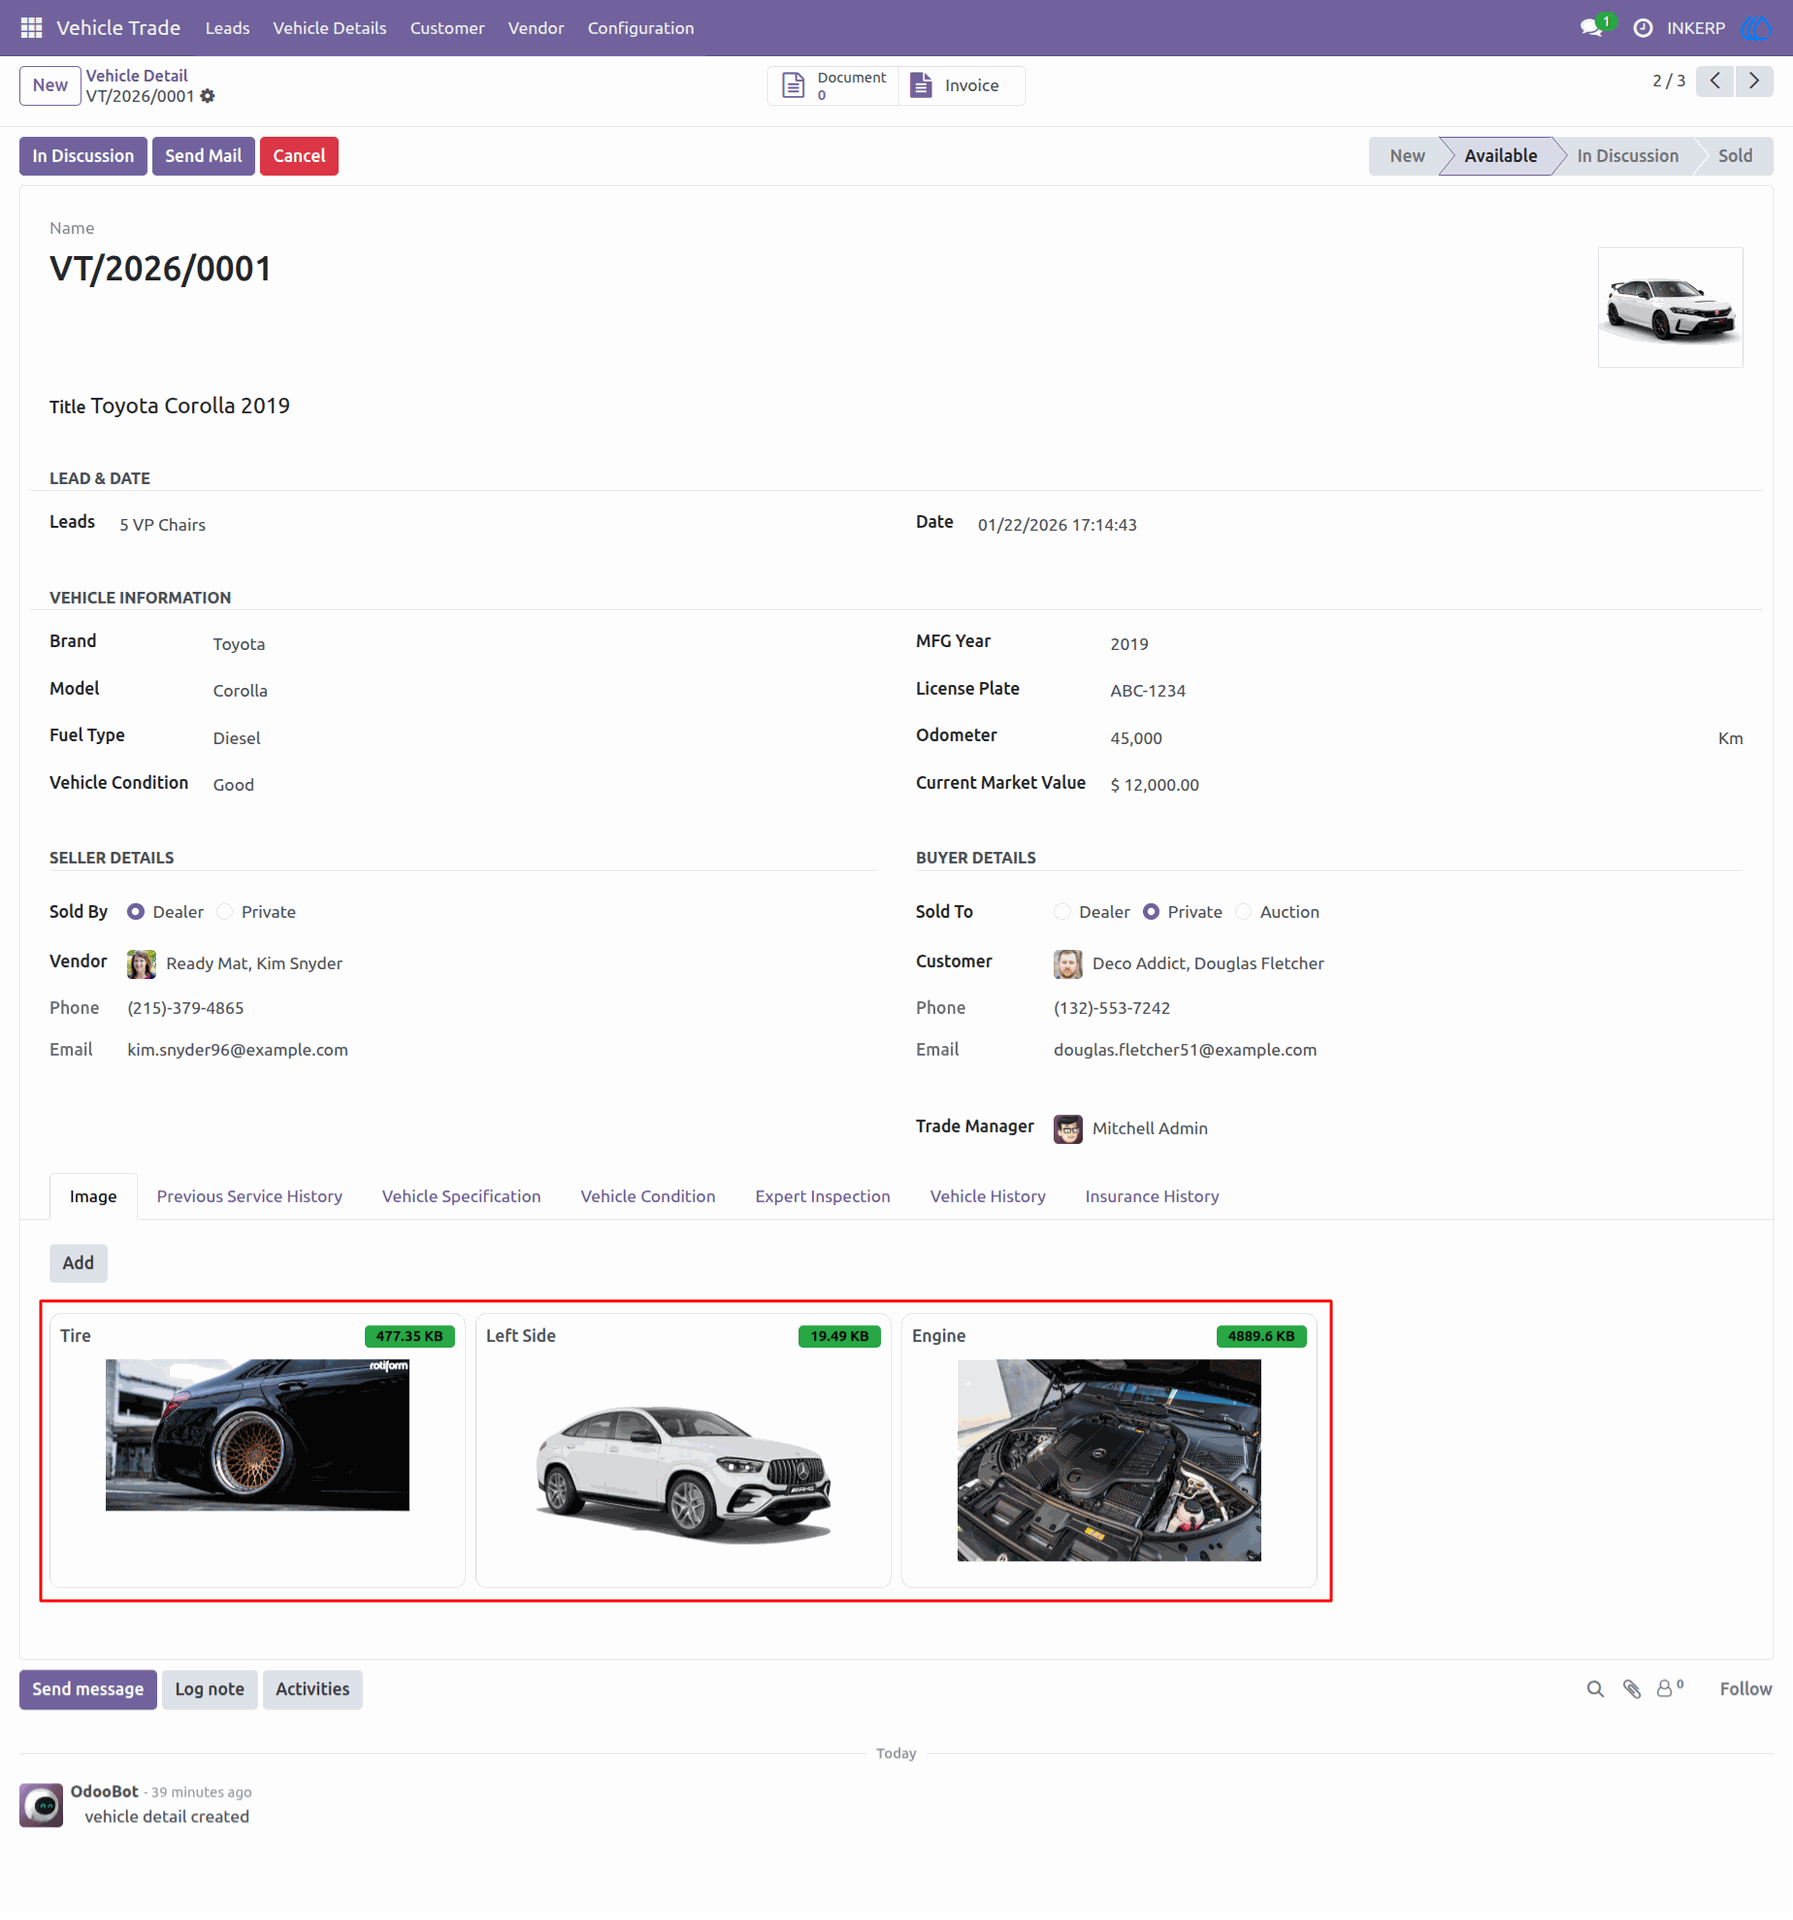Click the Follow button

1745,1689
